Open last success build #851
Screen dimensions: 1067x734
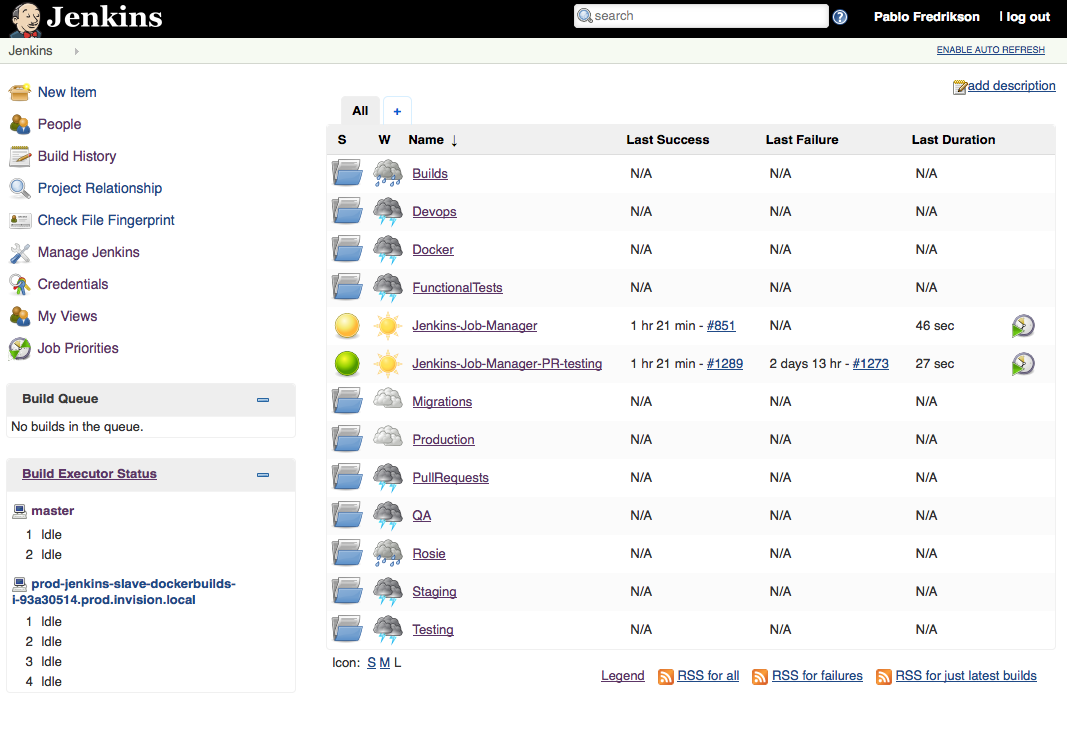click(721, 325)
